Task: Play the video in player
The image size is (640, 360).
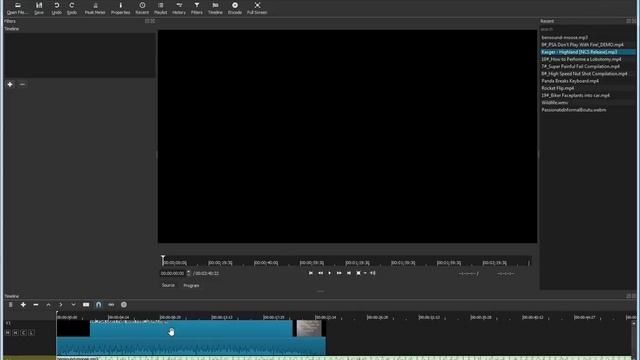Action: click(330, 273)
